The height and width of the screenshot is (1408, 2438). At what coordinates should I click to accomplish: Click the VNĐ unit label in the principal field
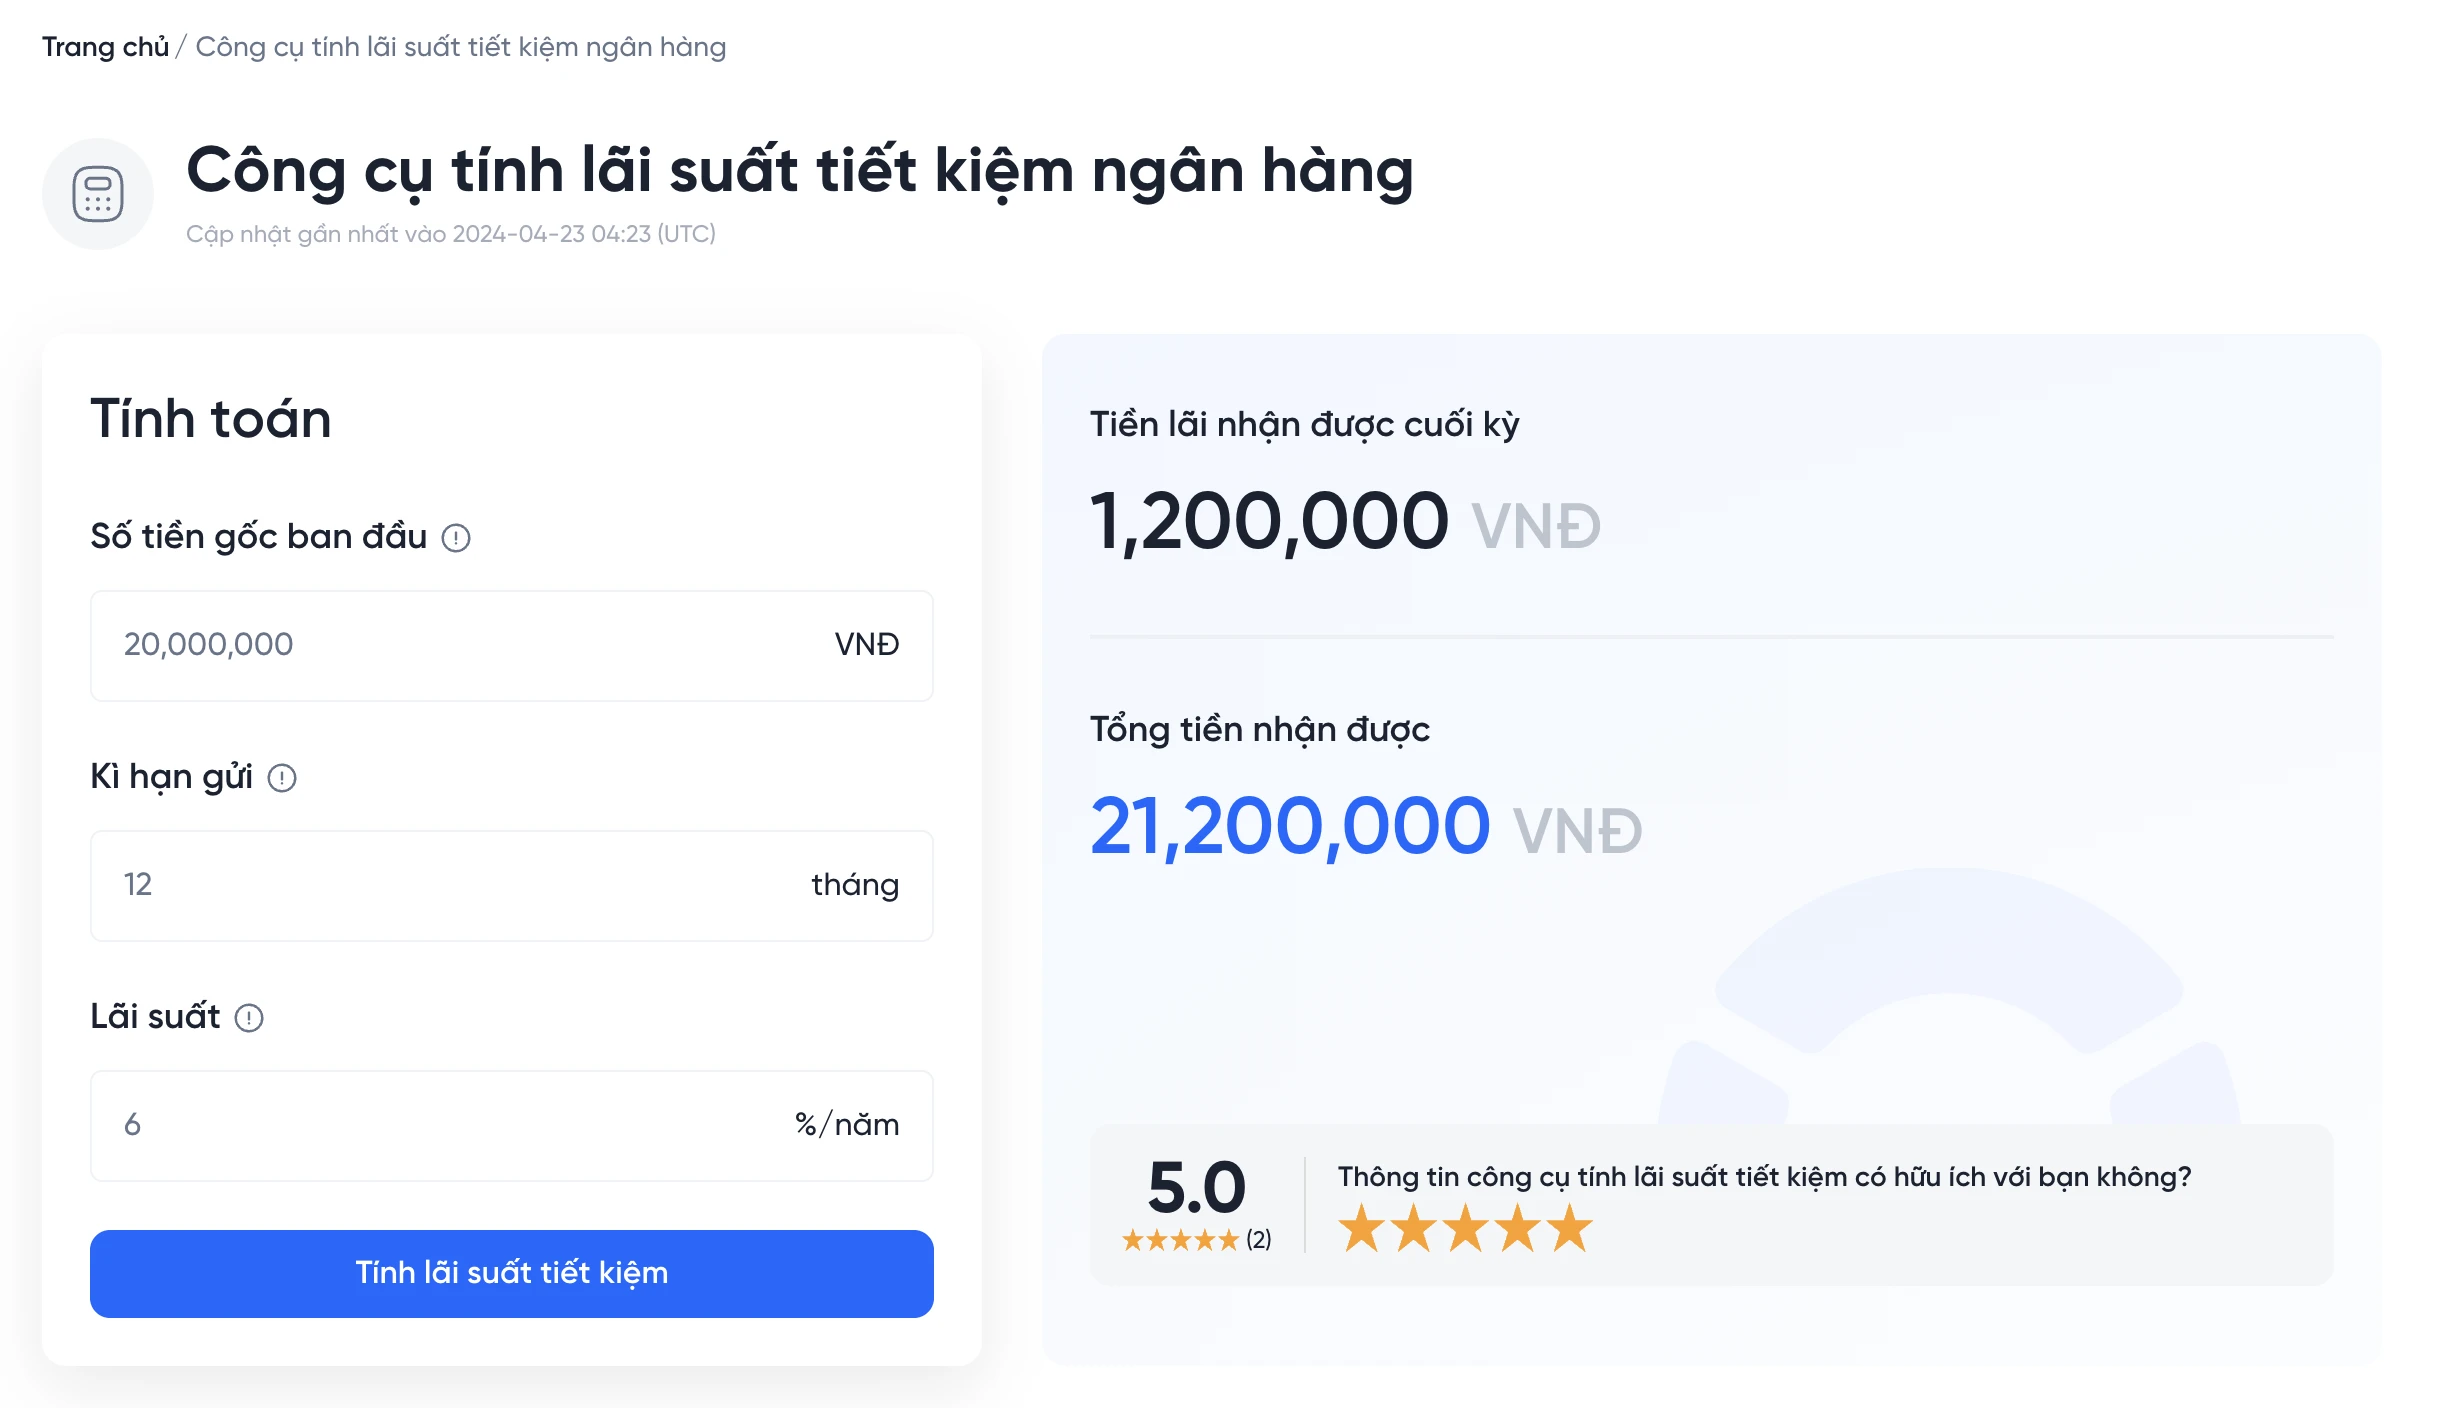[x=865, y=645]
